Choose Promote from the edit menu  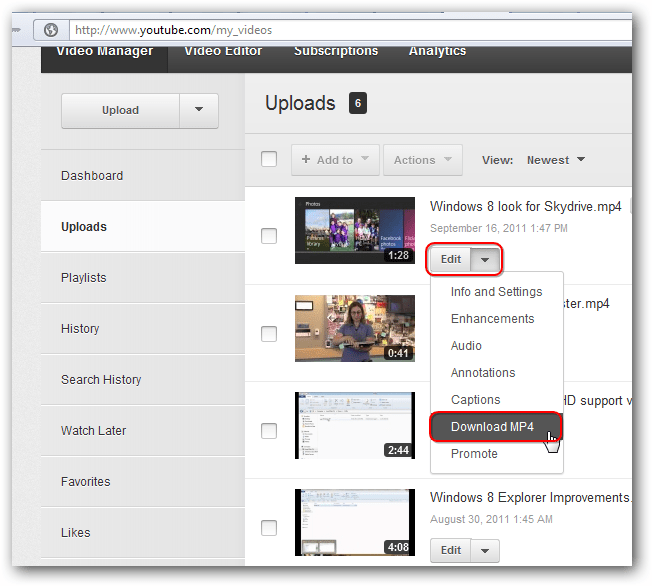pos(496,454)
